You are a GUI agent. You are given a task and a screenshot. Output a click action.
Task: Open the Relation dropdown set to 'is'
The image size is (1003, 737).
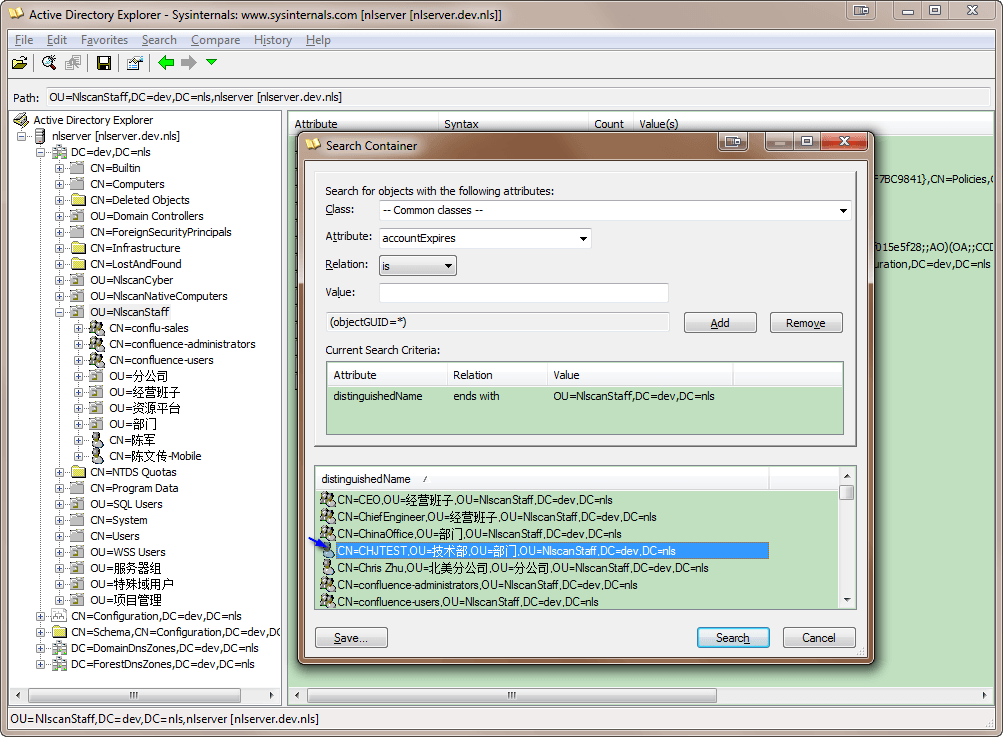click(417, 266)
